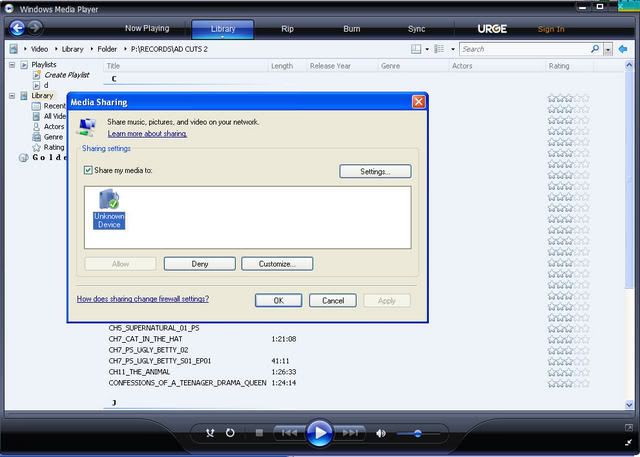Mute the volume speaker icon
640x457 pixels.
point(381,433)
